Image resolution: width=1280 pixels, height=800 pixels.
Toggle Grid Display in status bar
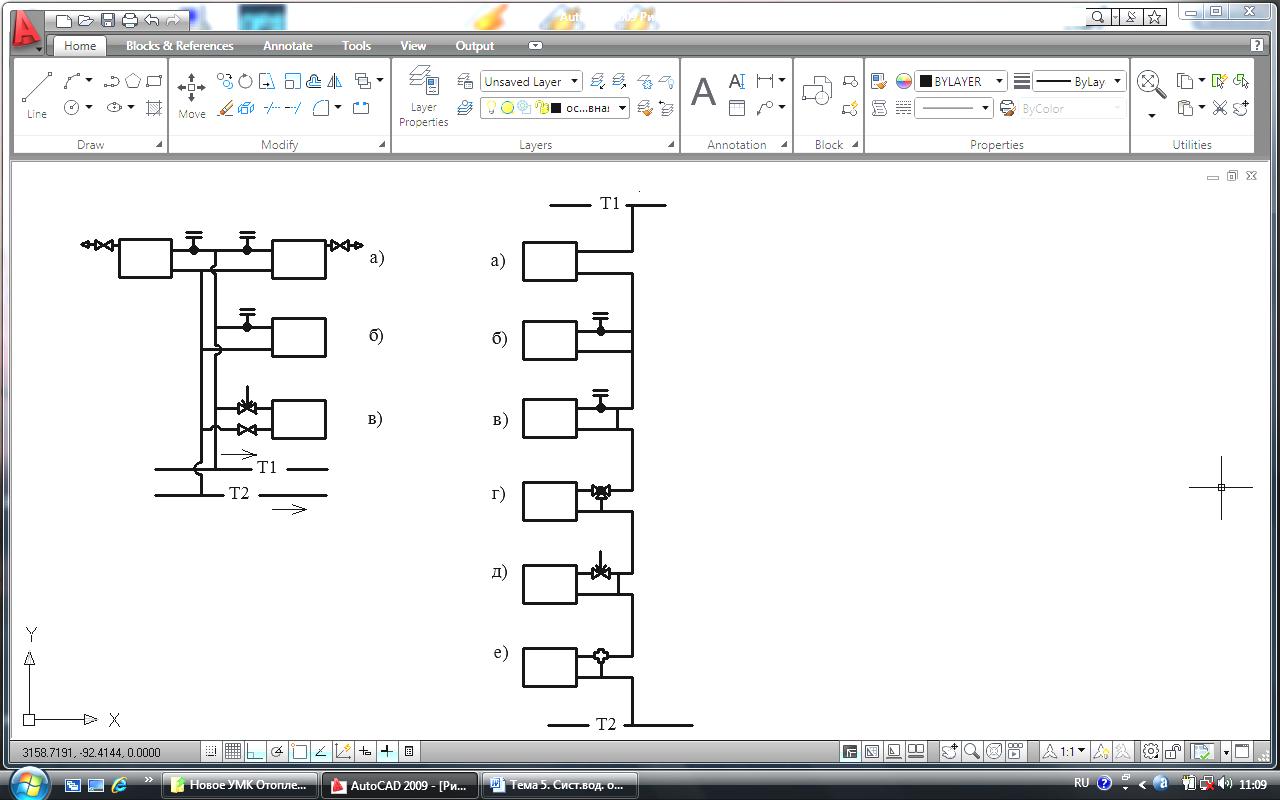(233, 751)
